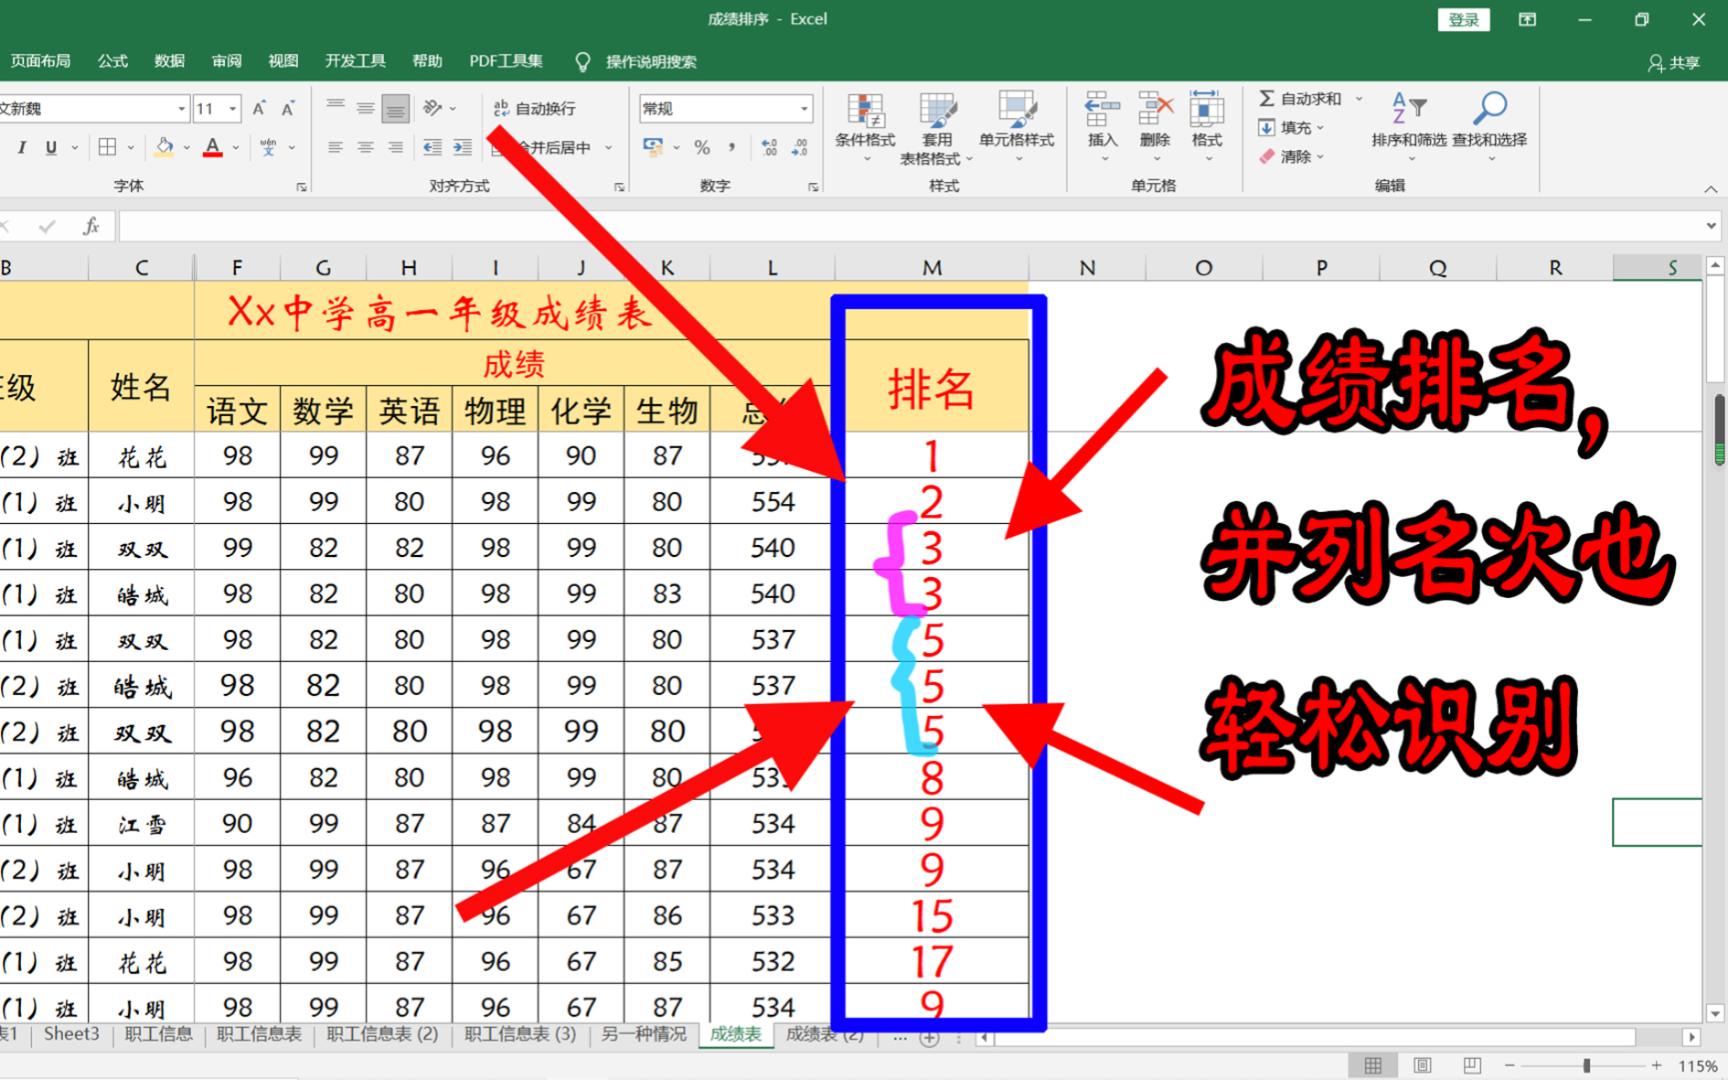
Task: Open the 数据 ribbon tab
Action: (169, 61)
